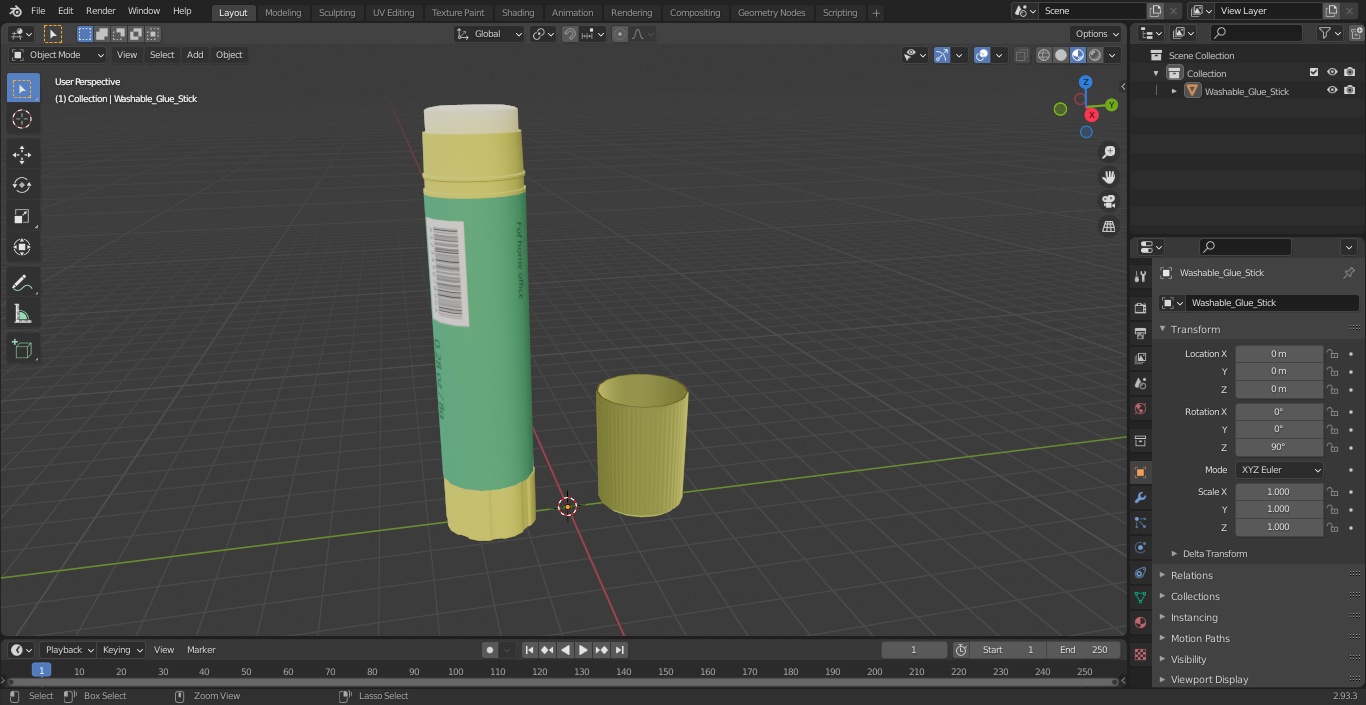This screenshot has width=1366, height=705.
Task: Open the File menu
Action: [38, 11]
